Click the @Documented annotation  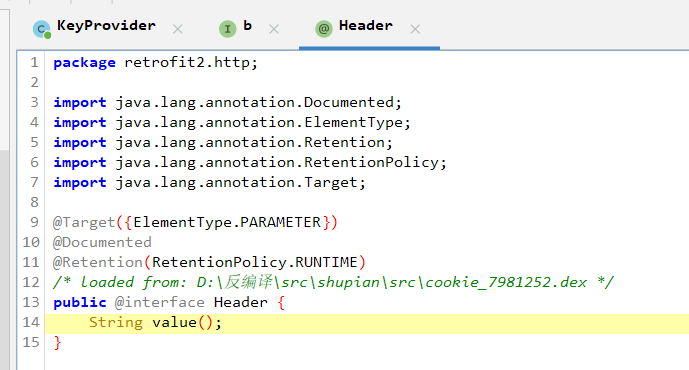click(102, 242)
